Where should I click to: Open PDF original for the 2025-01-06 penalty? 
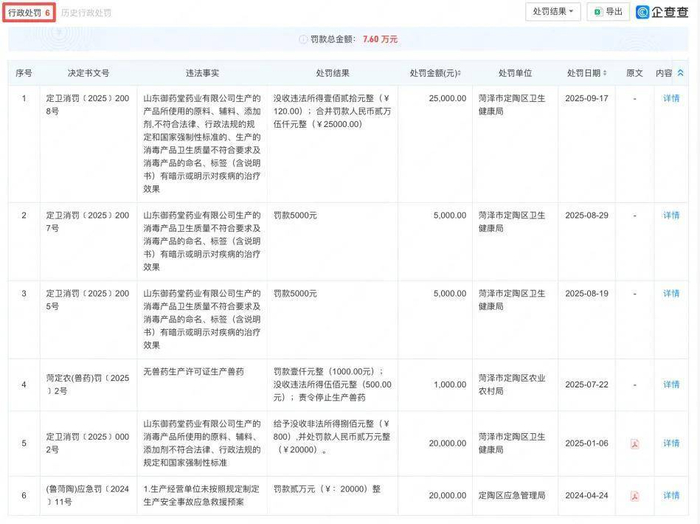click(634, 444)
